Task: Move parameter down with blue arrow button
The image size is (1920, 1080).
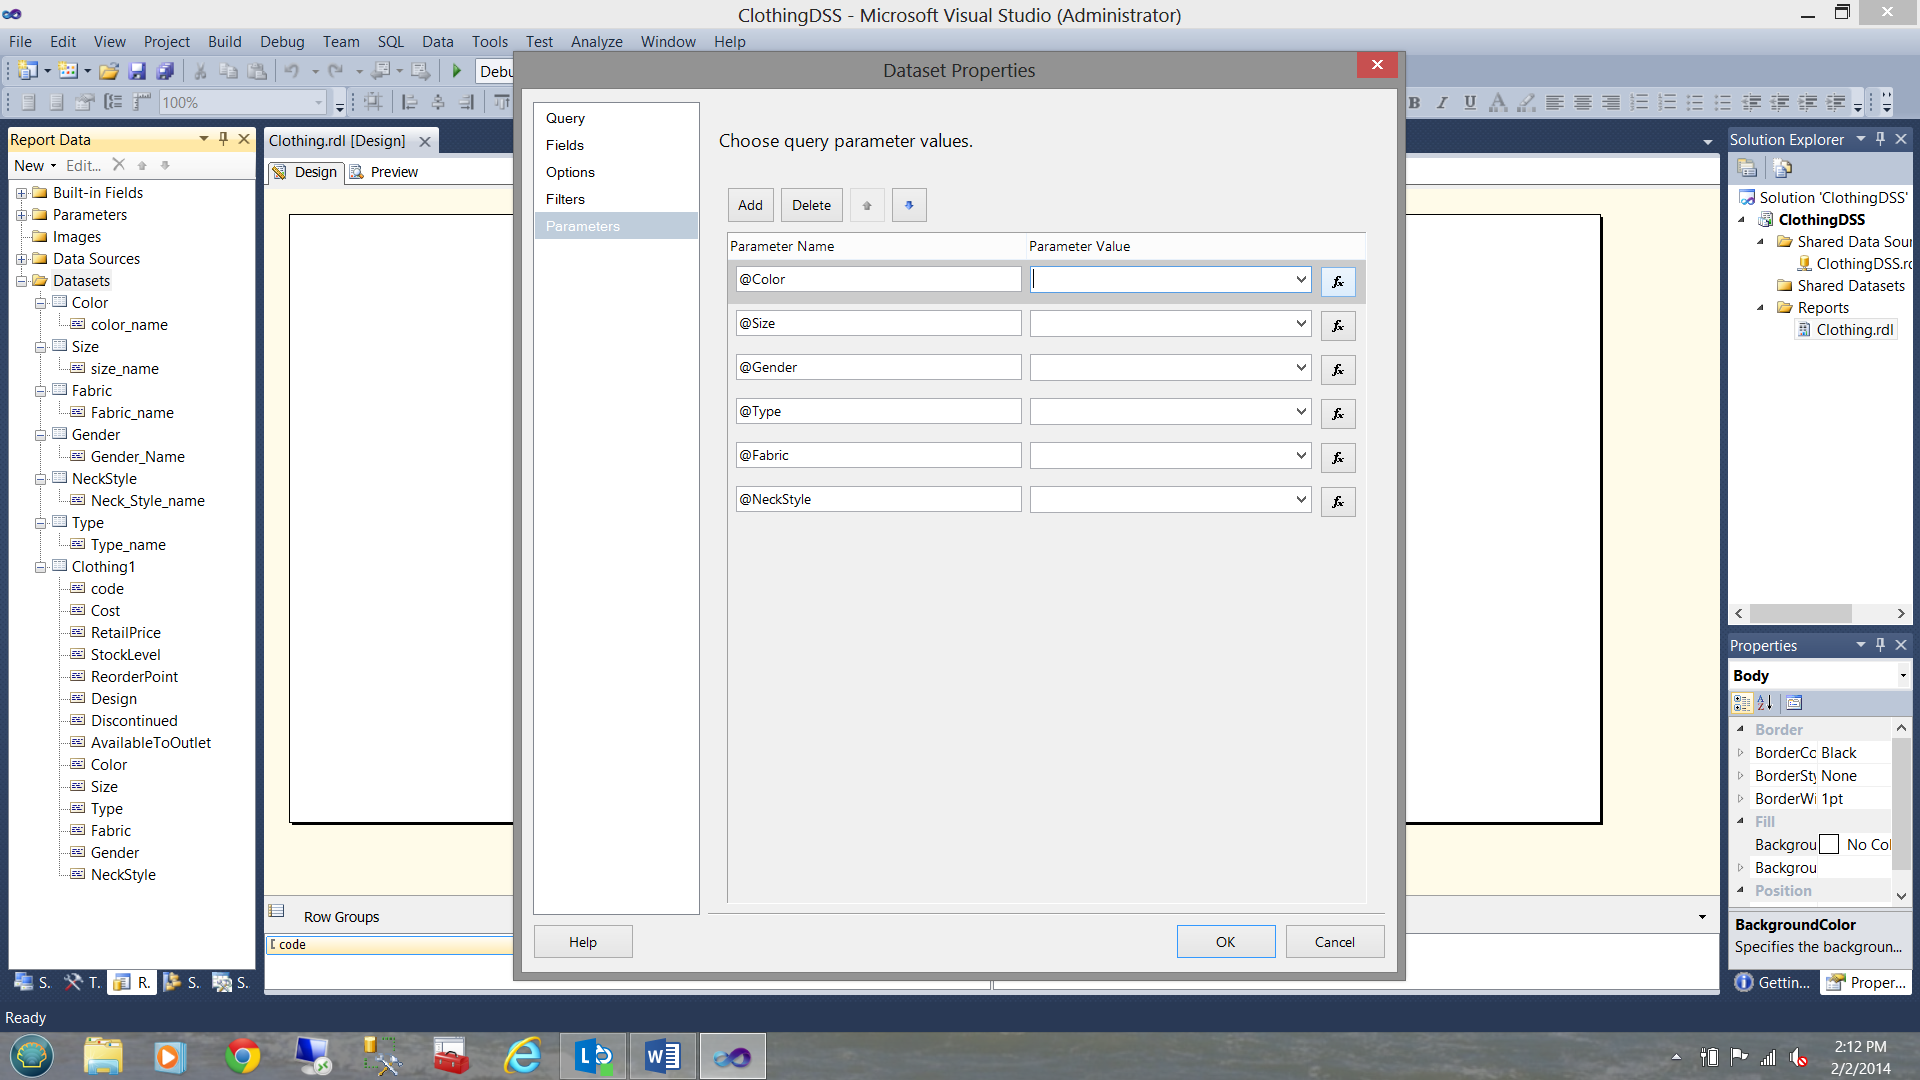Action: point(909,205)
